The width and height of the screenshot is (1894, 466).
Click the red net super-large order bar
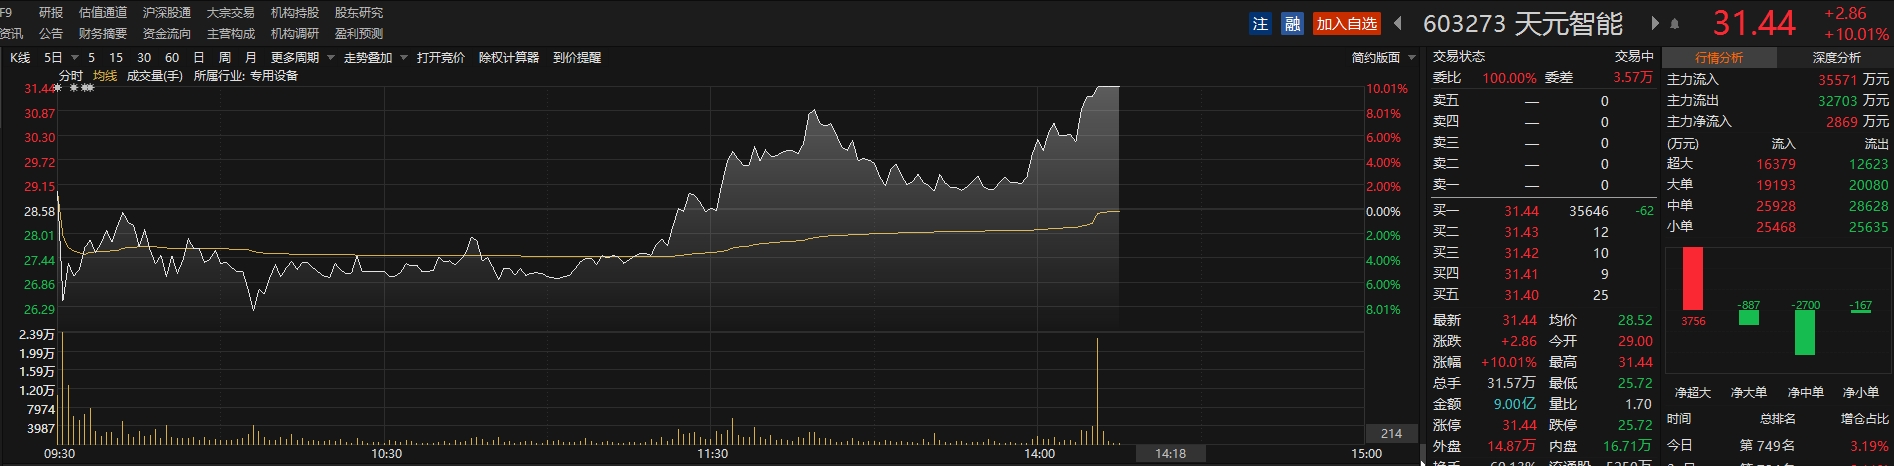(x=1692, y=279)
